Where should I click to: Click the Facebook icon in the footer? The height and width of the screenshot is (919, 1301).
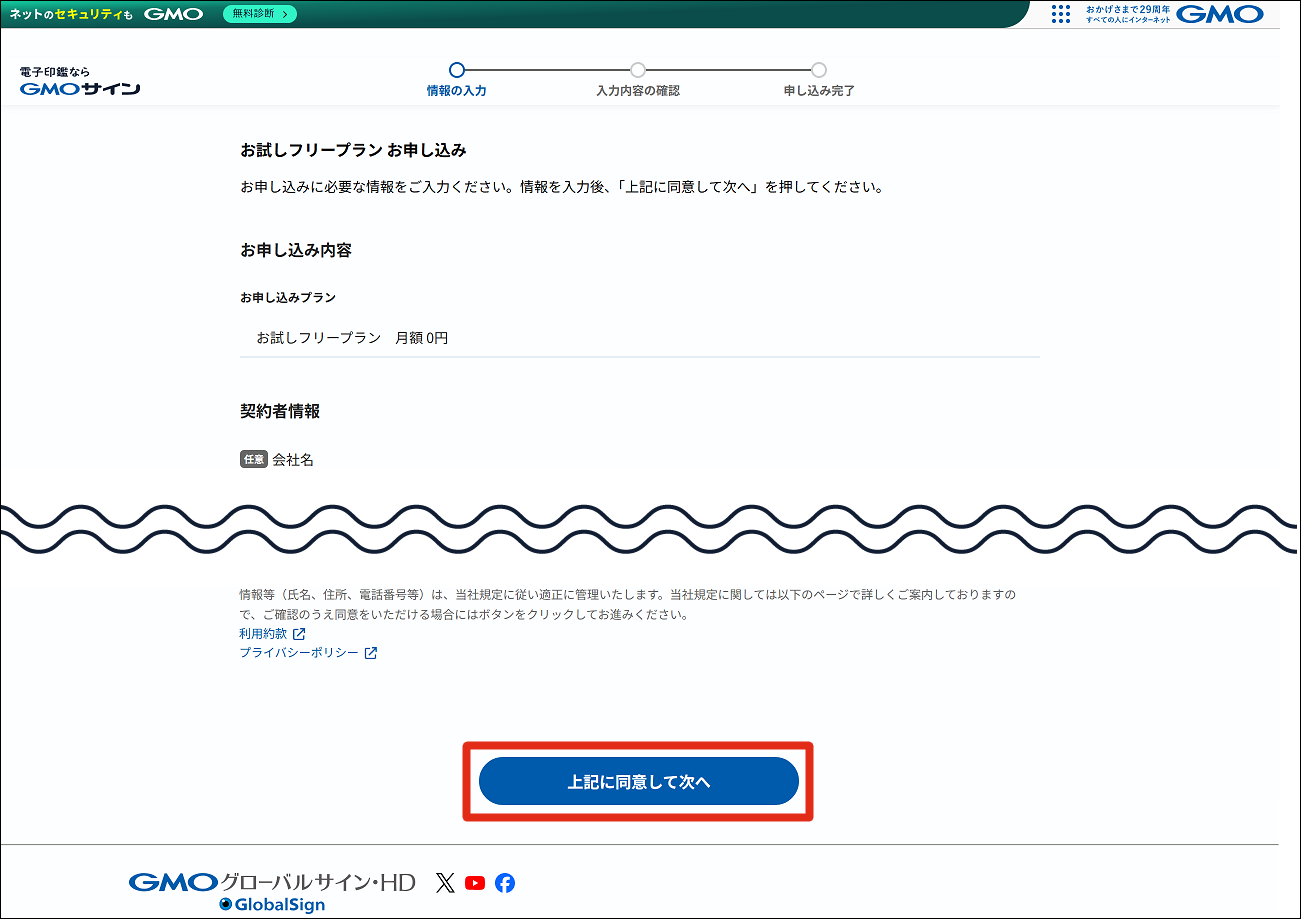pyautogui.click(x=504, y=883)
